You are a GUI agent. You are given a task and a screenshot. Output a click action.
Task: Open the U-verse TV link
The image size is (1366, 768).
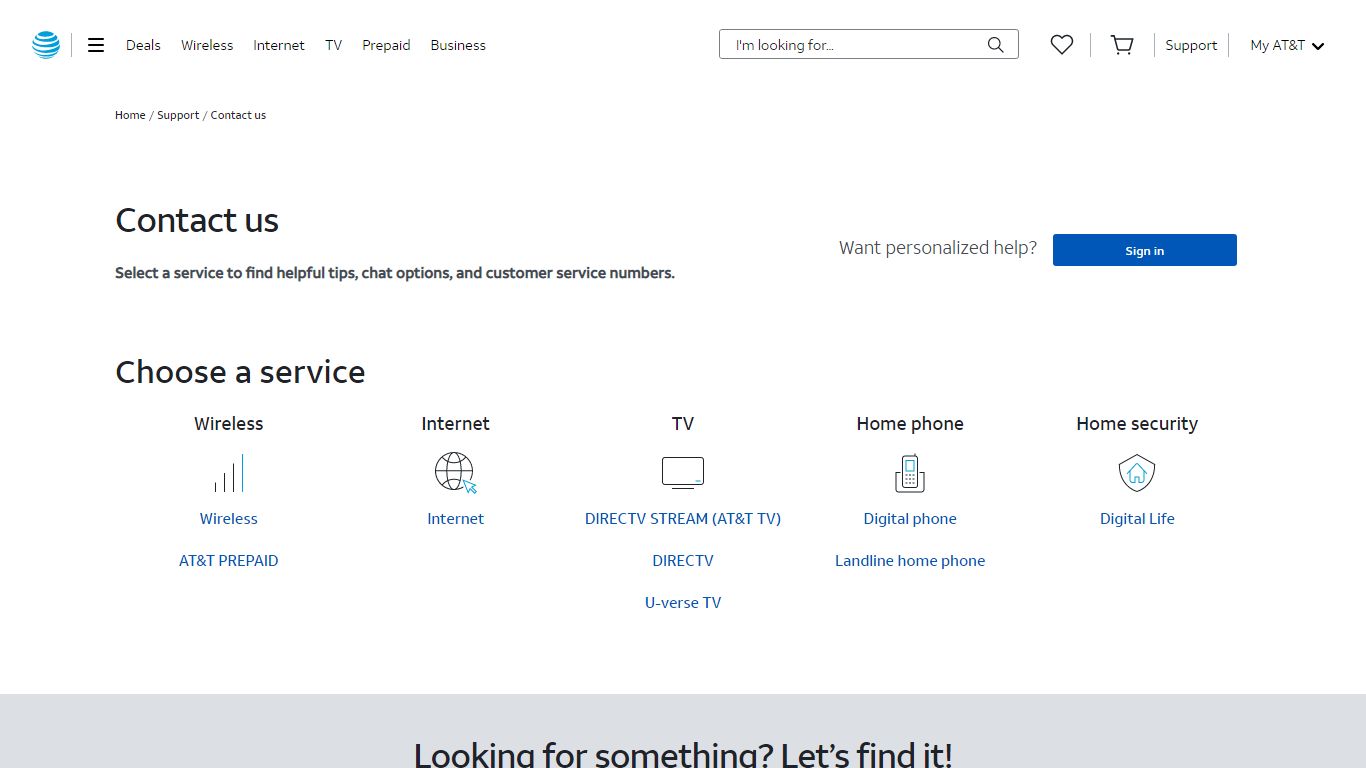click(683, 603)
